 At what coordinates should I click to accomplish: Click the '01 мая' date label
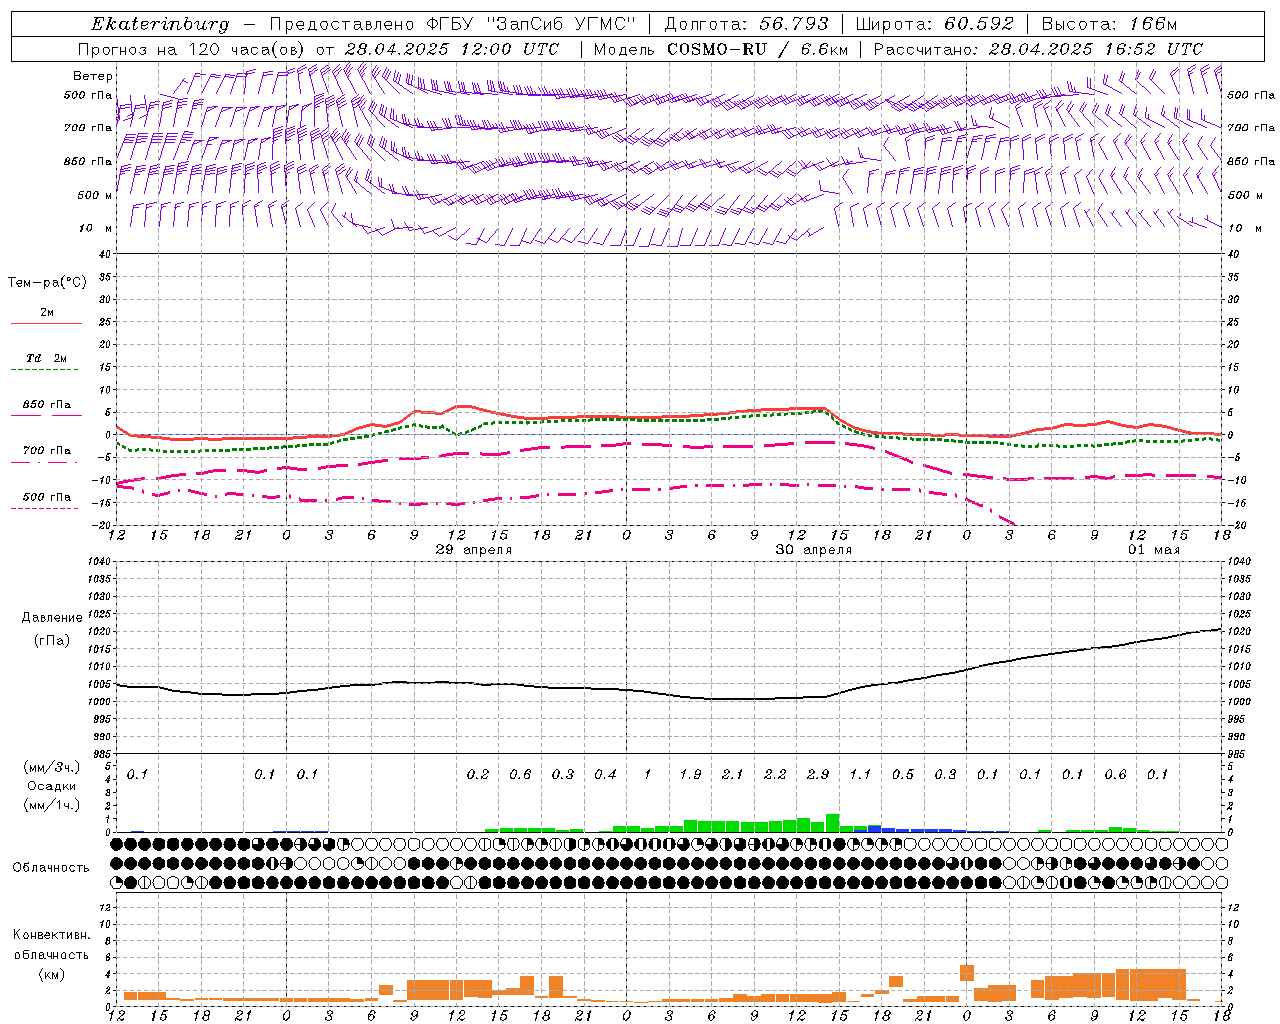pos(1154,550)
